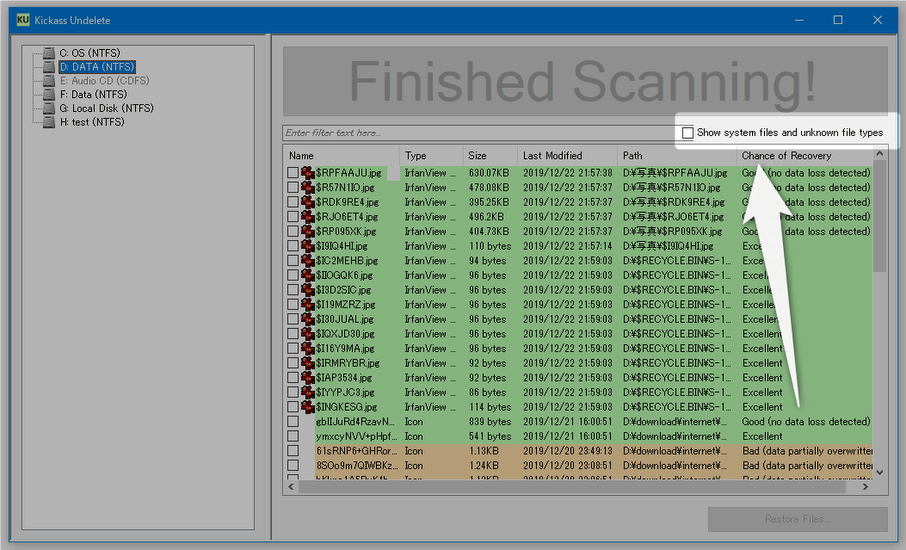Click the file icon of $RDK9RE4.jpg
906x550 pixels.
pos(308,202)
